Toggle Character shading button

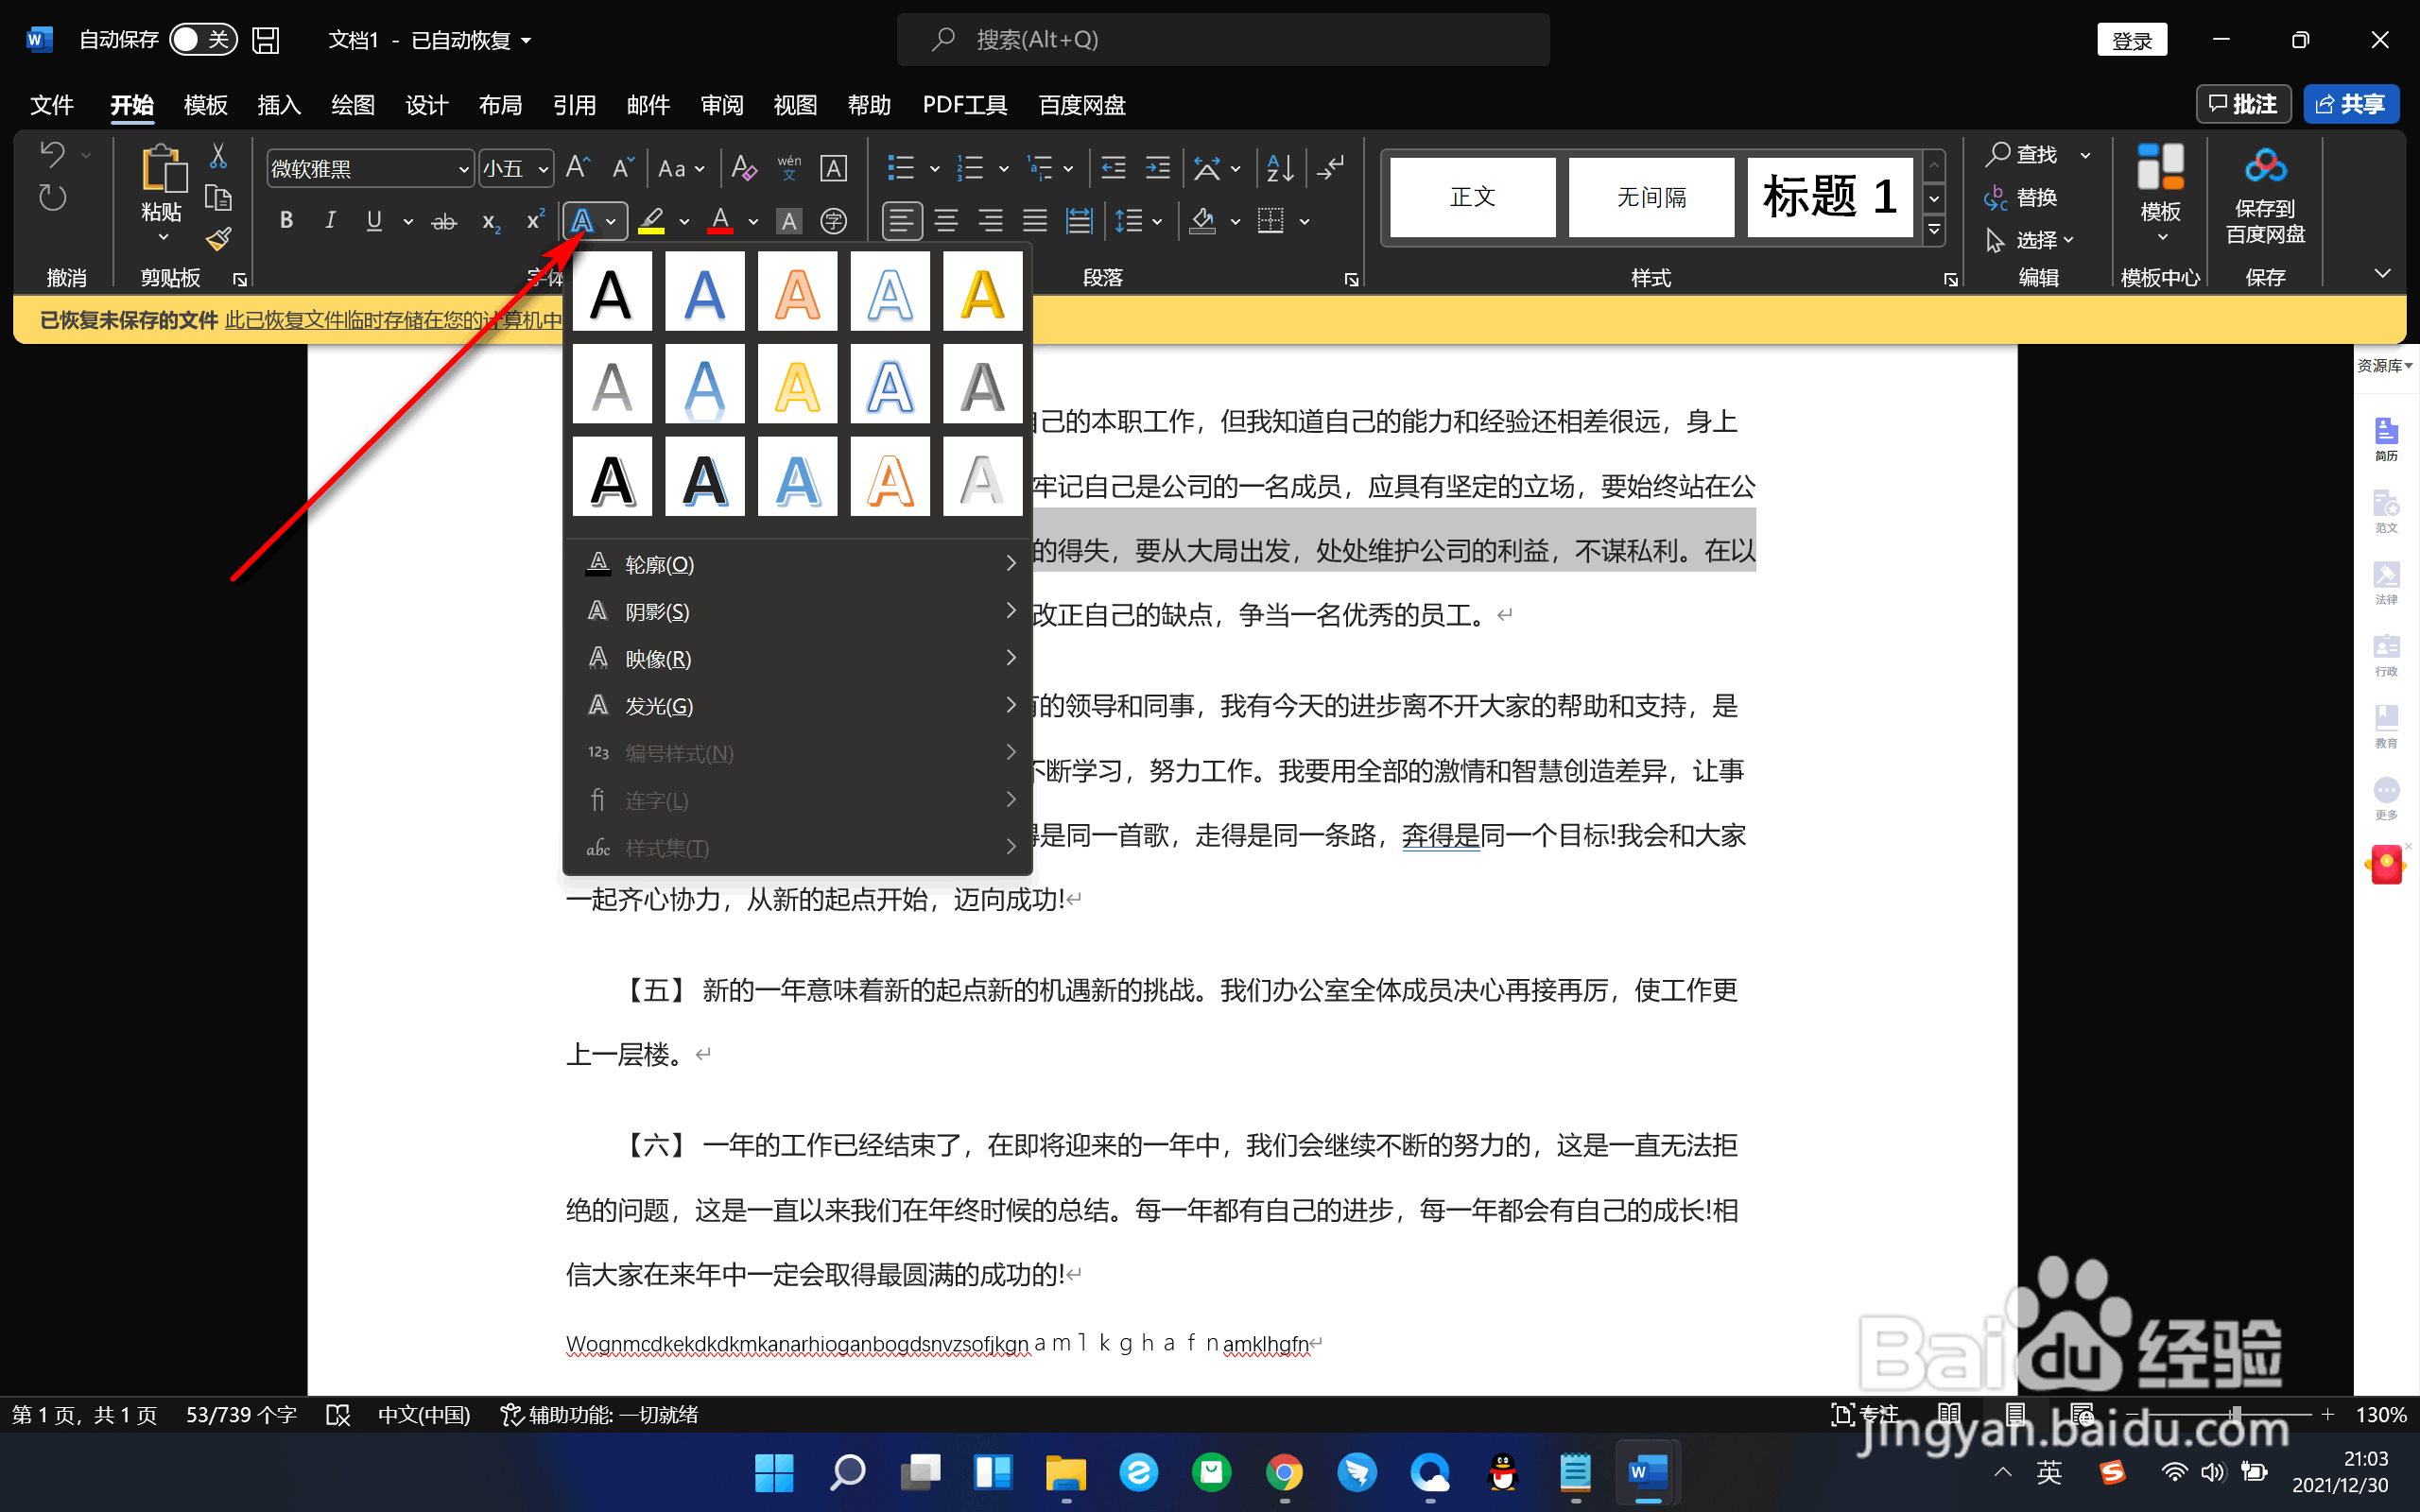click(x=789, y=221)
